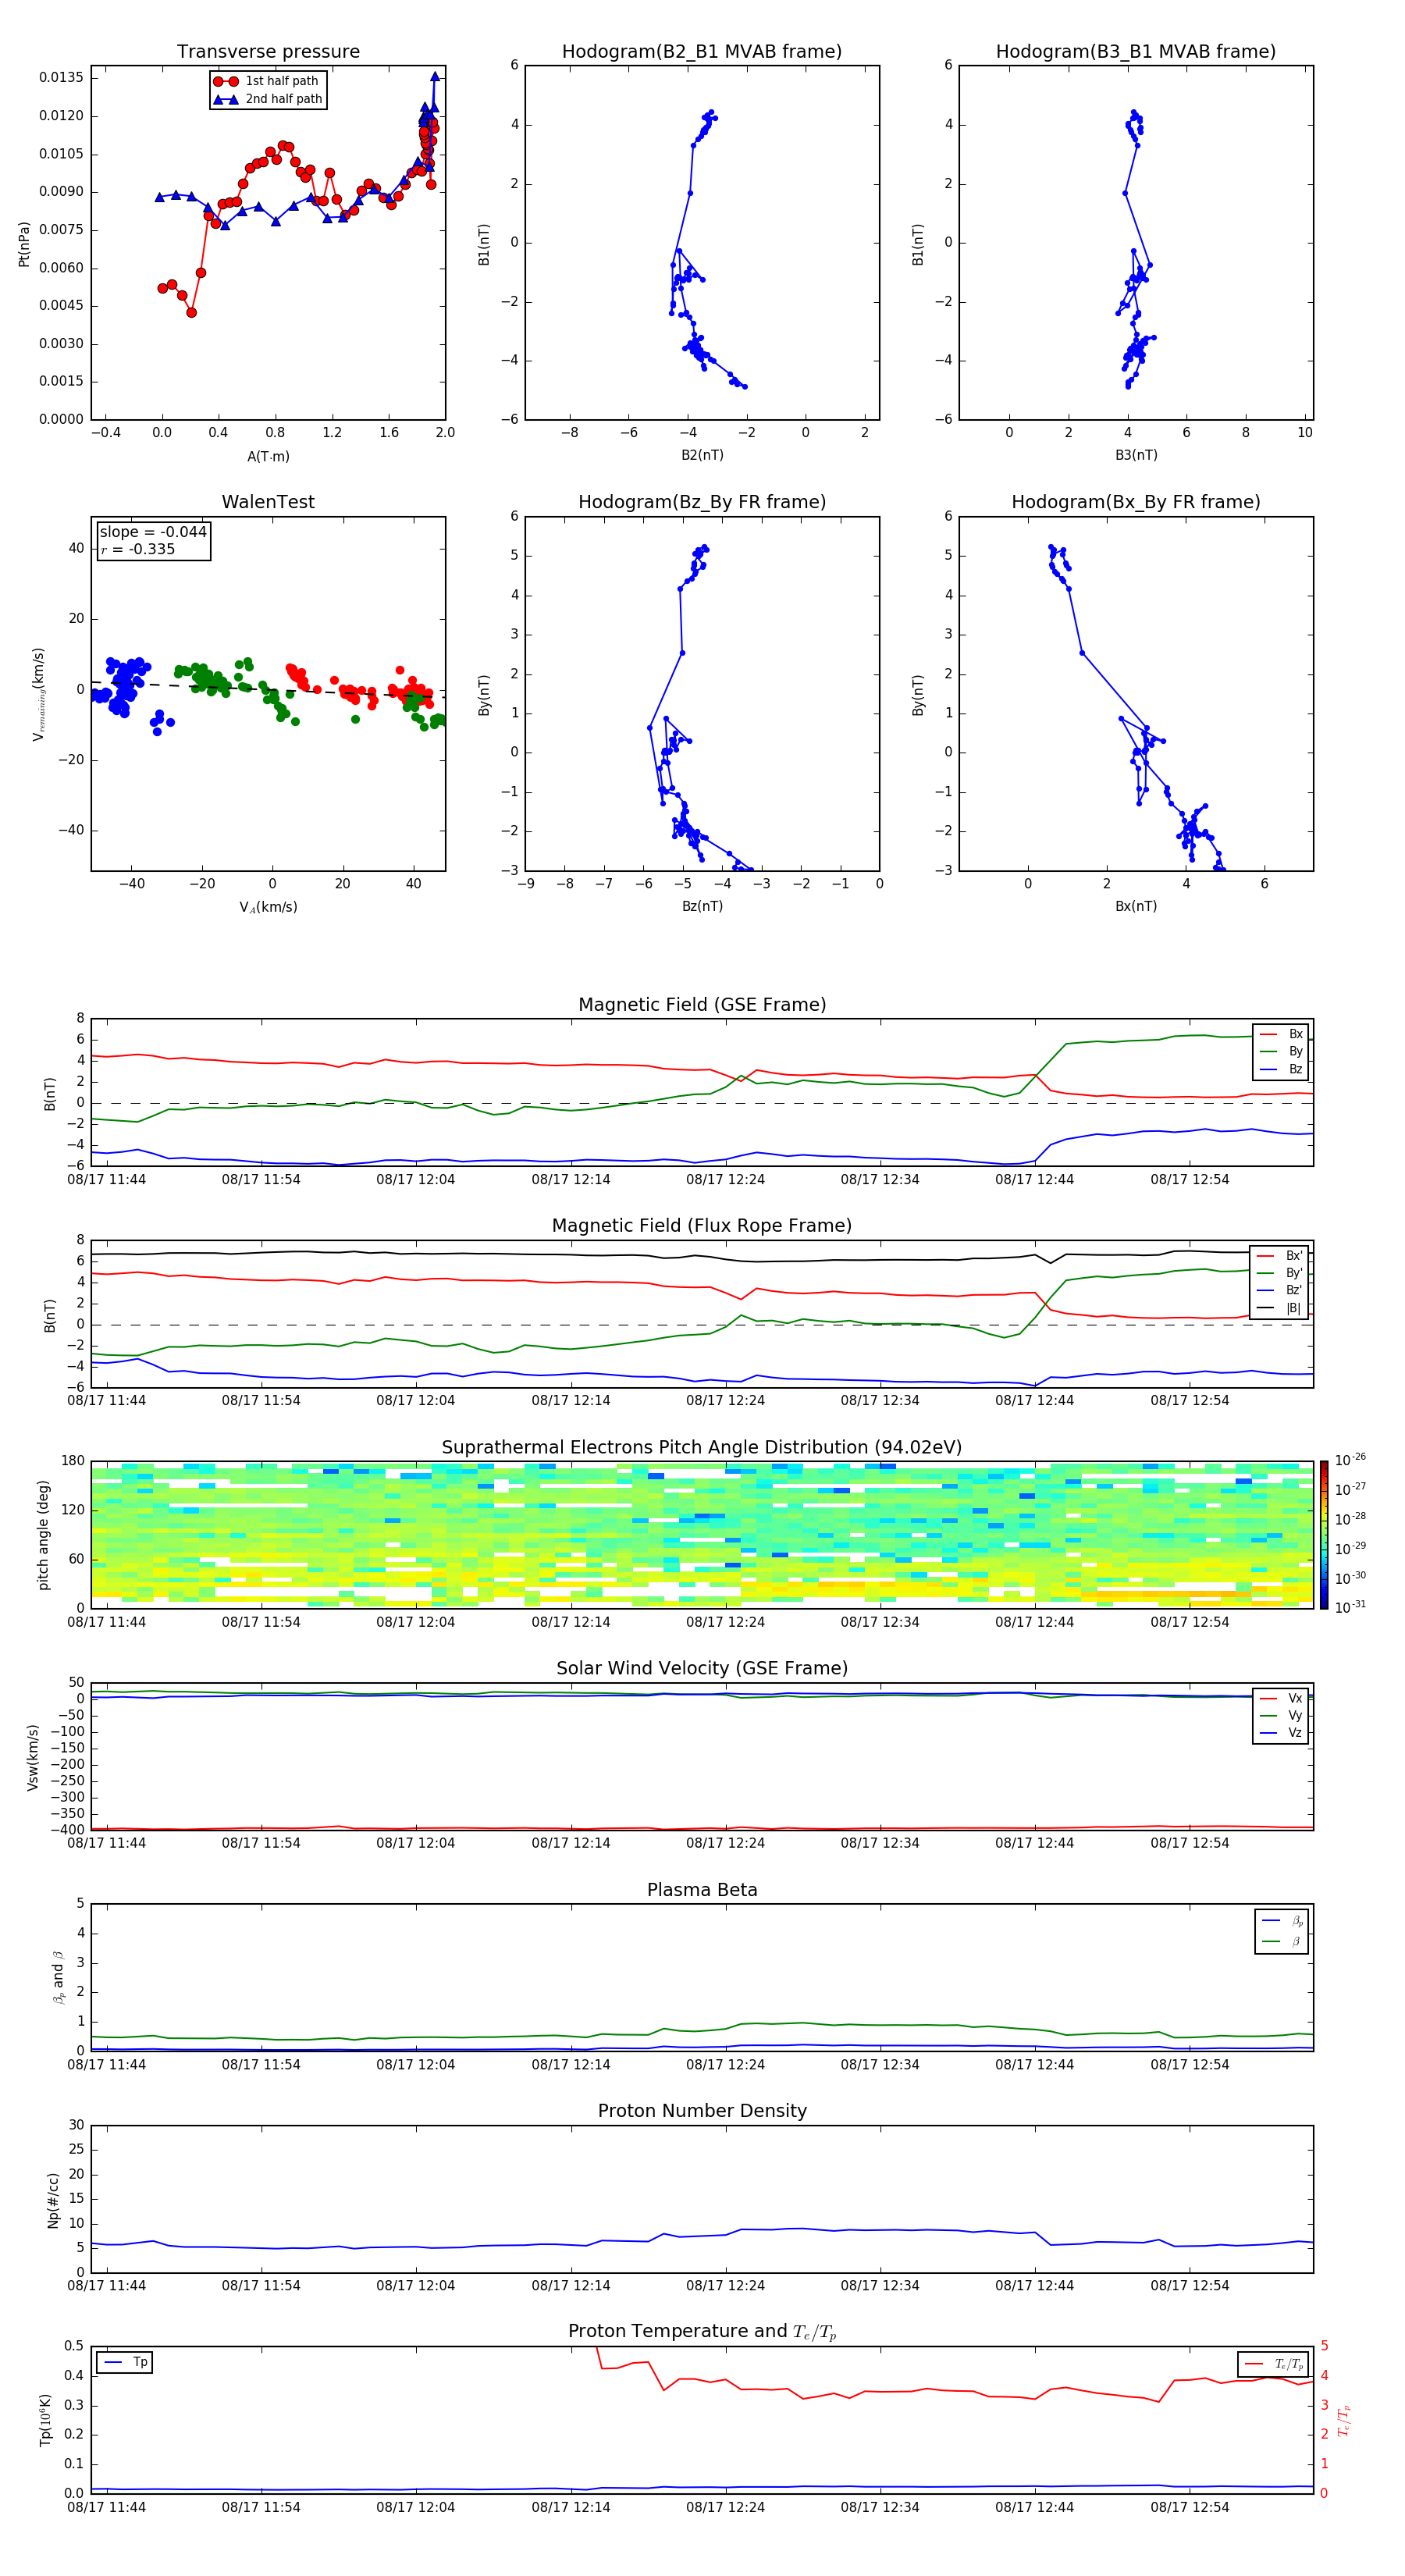Click the 'Bz(nT)' x-axis label
This screenshot has width=1405, height=2576.
702,906
